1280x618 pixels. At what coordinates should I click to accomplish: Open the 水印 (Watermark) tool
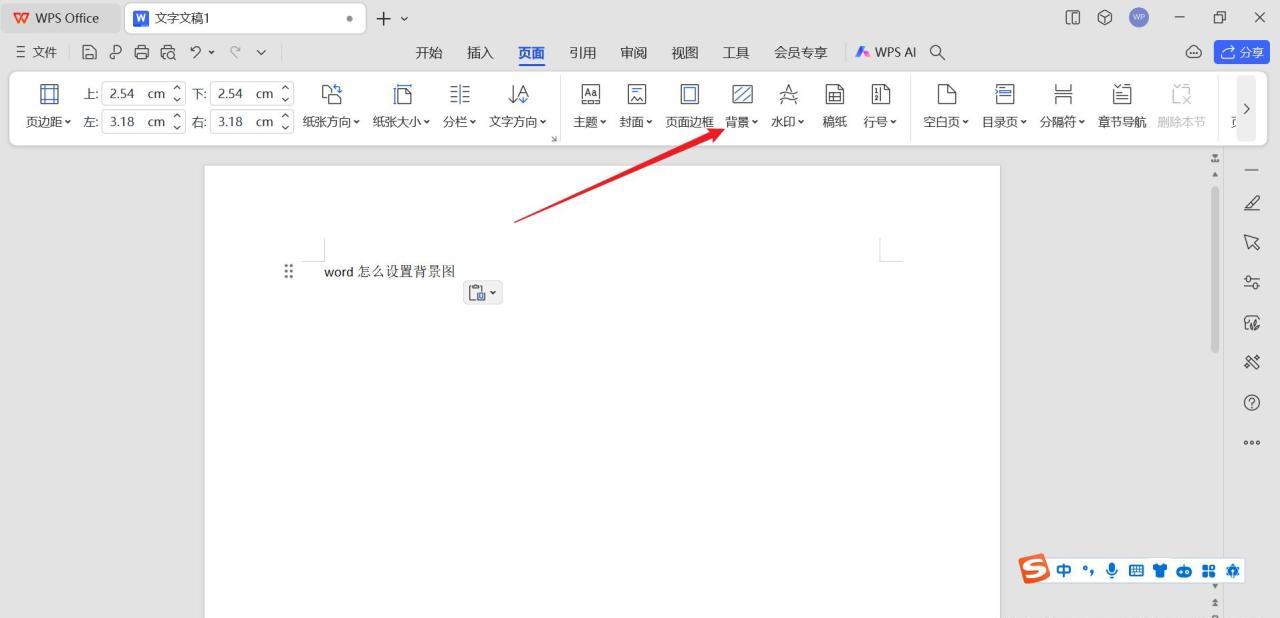click(x=788, y=104)
